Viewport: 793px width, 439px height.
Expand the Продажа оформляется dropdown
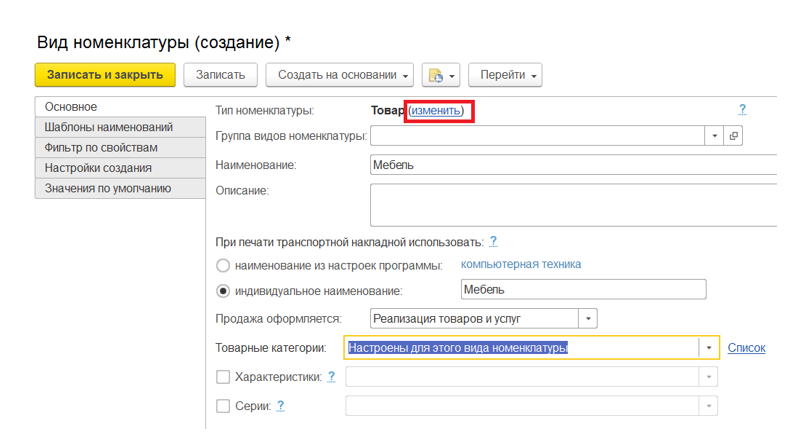[x=588, y=319]
